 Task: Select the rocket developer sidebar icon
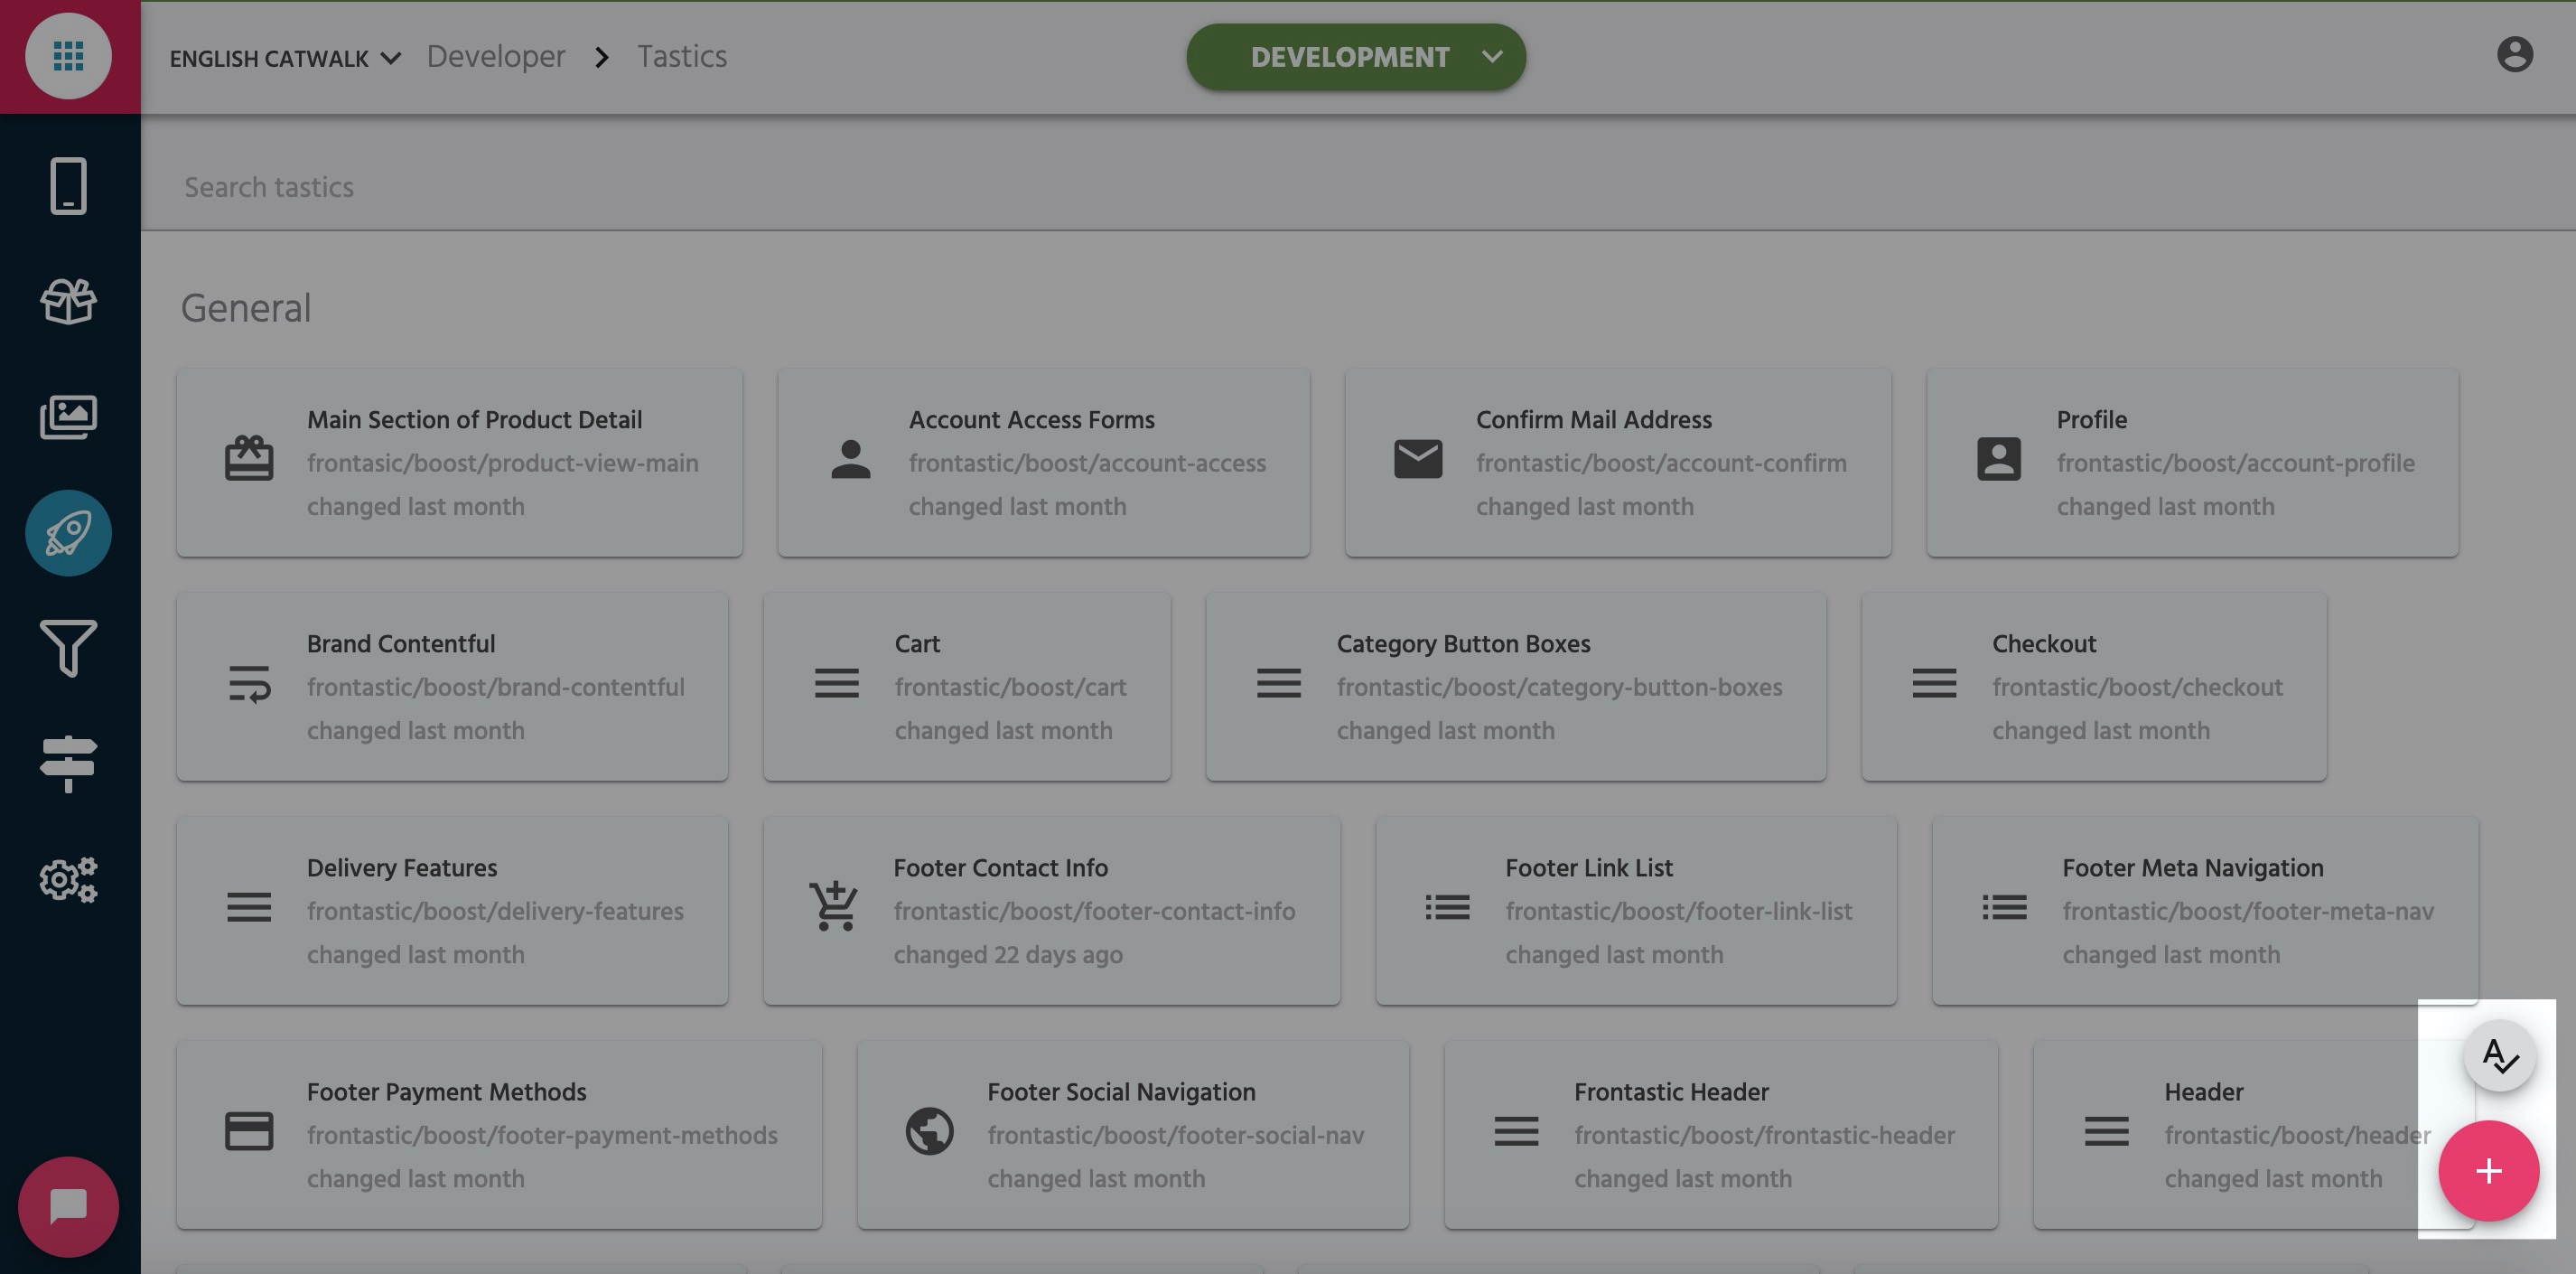coord(68,533)
